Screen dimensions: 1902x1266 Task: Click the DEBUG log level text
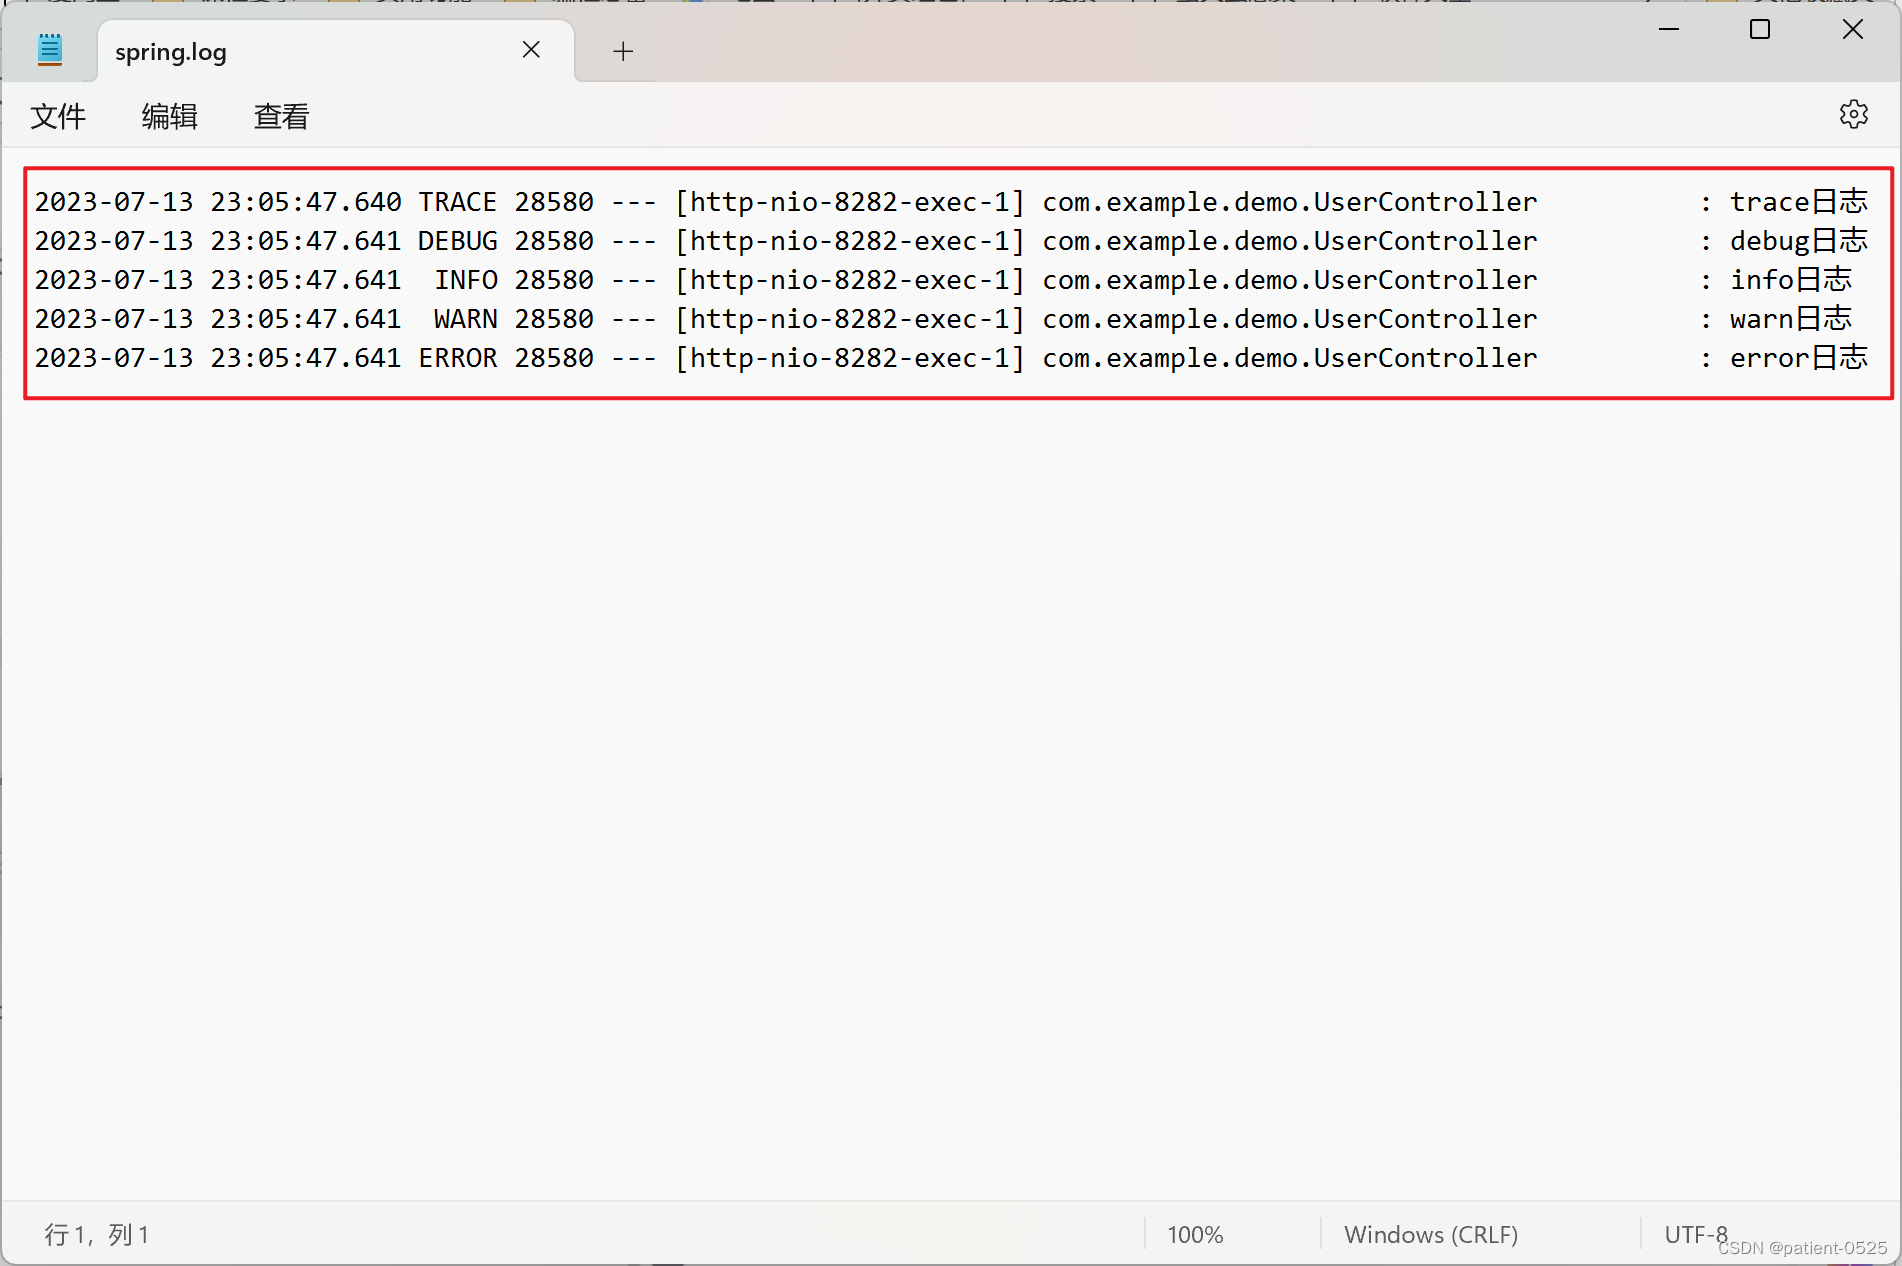coord(457,241)
